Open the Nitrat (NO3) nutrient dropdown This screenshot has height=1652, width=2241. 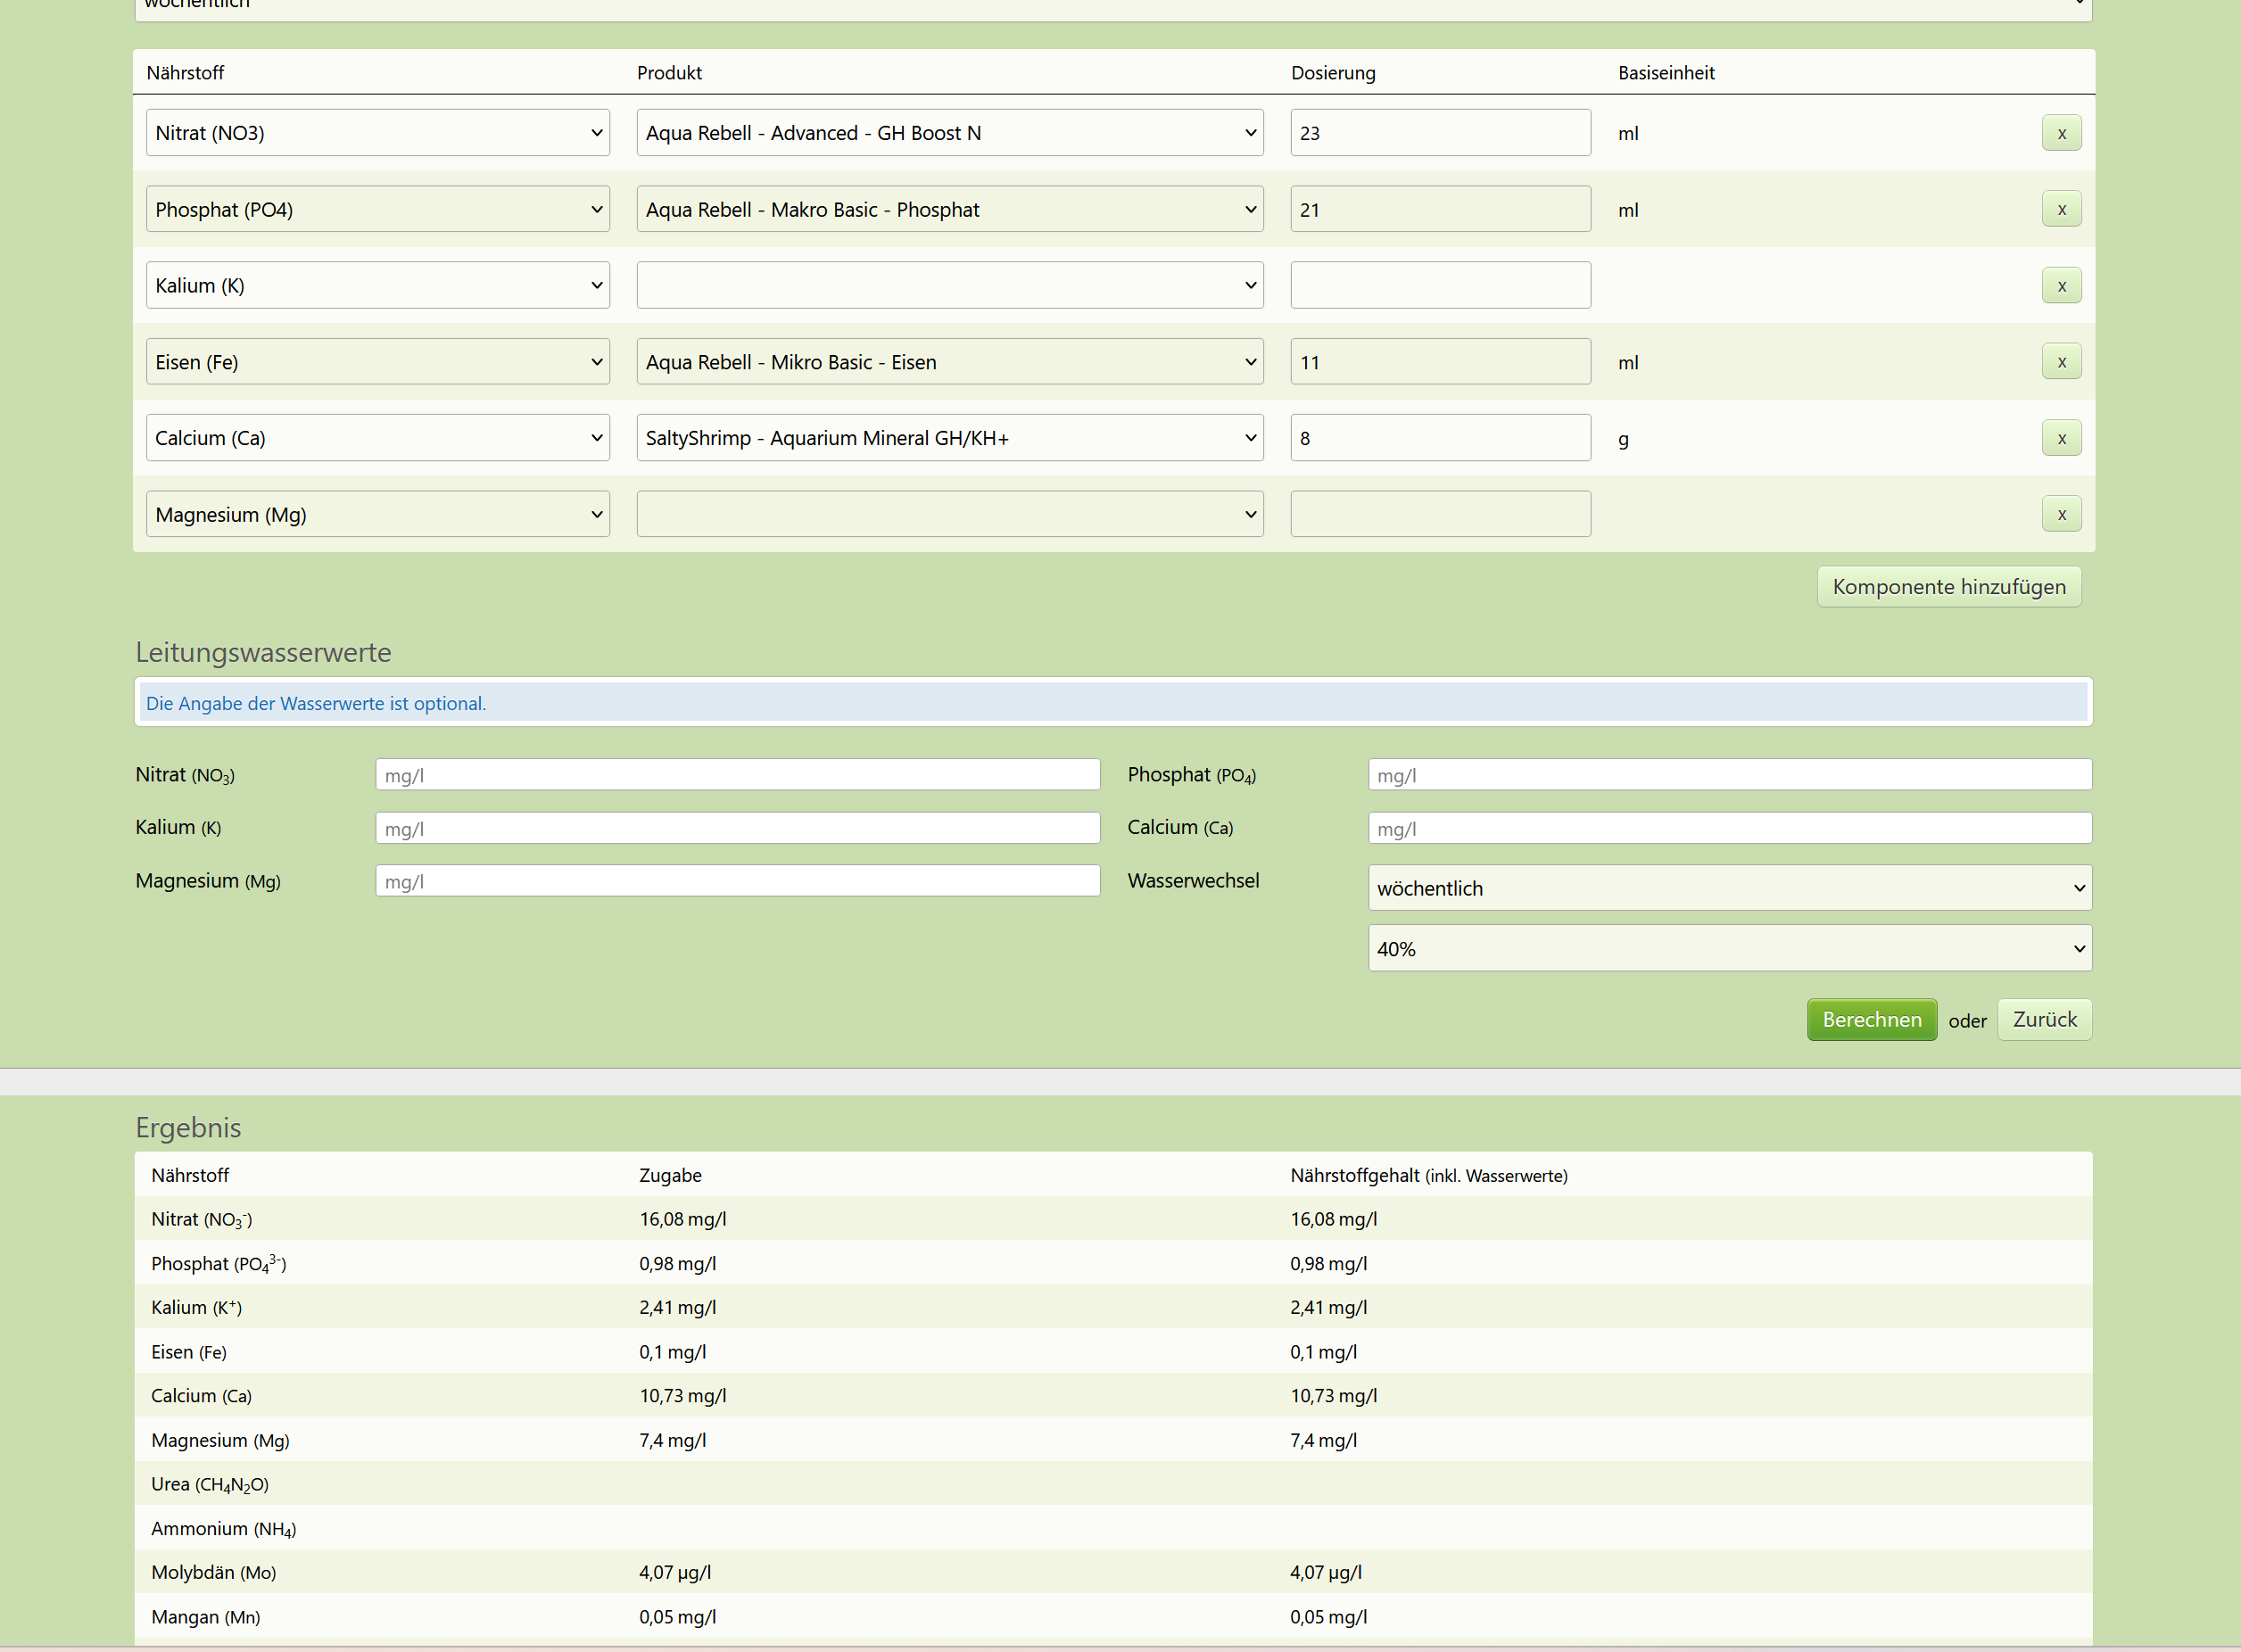tap(377, 133)
